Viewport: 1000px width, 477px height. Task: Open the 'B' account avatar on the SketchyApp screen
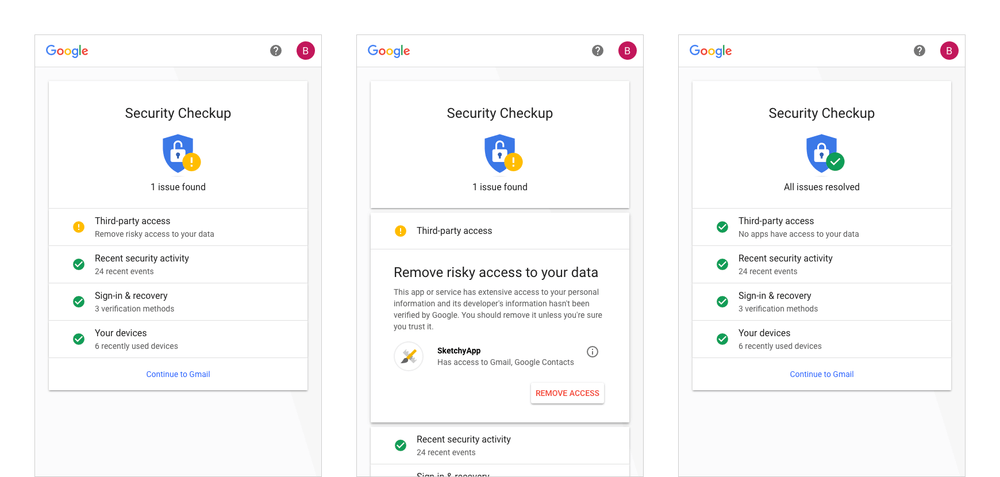[627, 51]
